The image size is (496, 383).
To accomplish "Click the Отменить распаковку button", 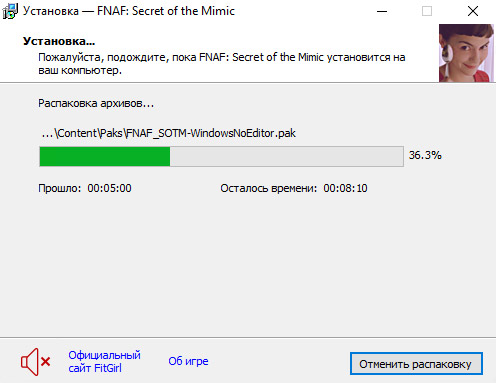I will click(416, 364).
